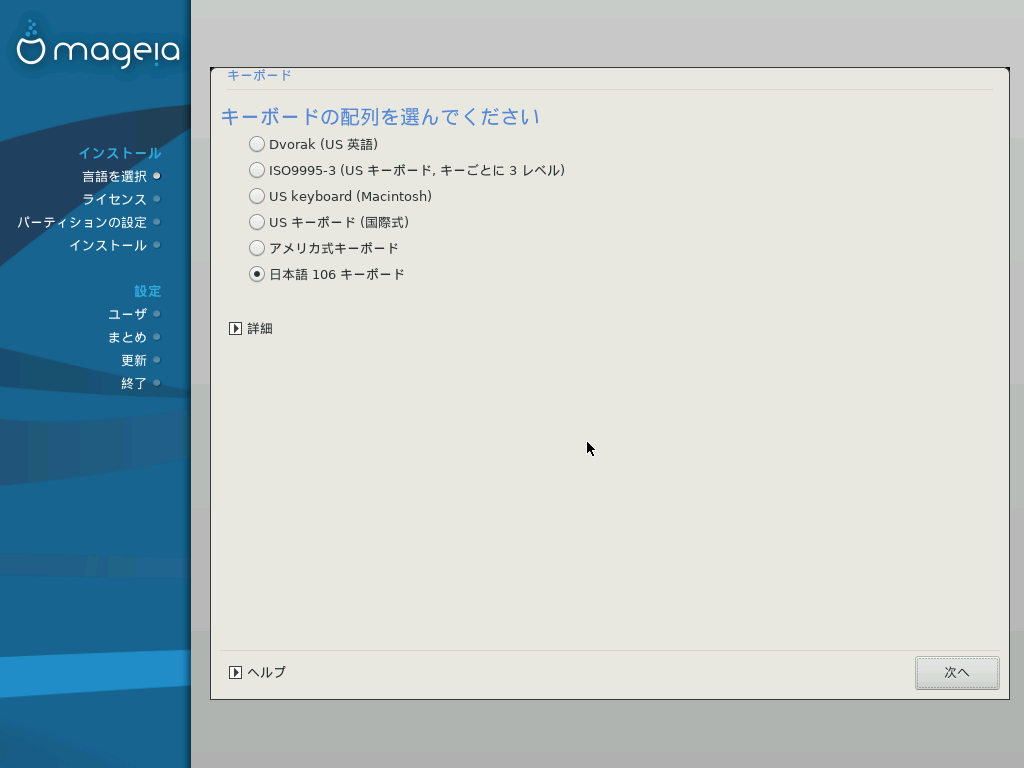Click インストール step under install heading
Screen dimensions: 1024x768
(x=108, y=246)
